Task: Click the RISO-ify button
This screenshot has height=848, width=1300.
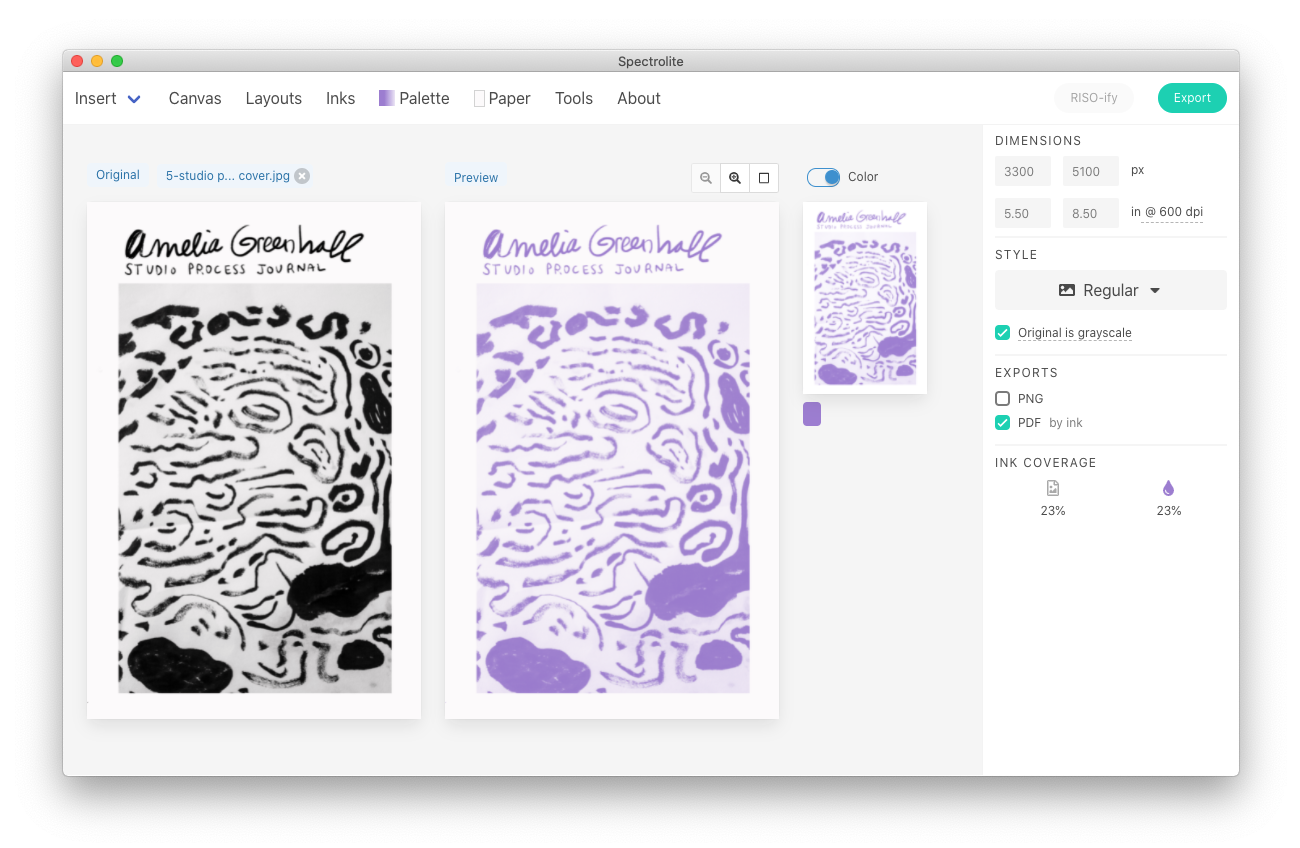Action: tap(1094, 98)
